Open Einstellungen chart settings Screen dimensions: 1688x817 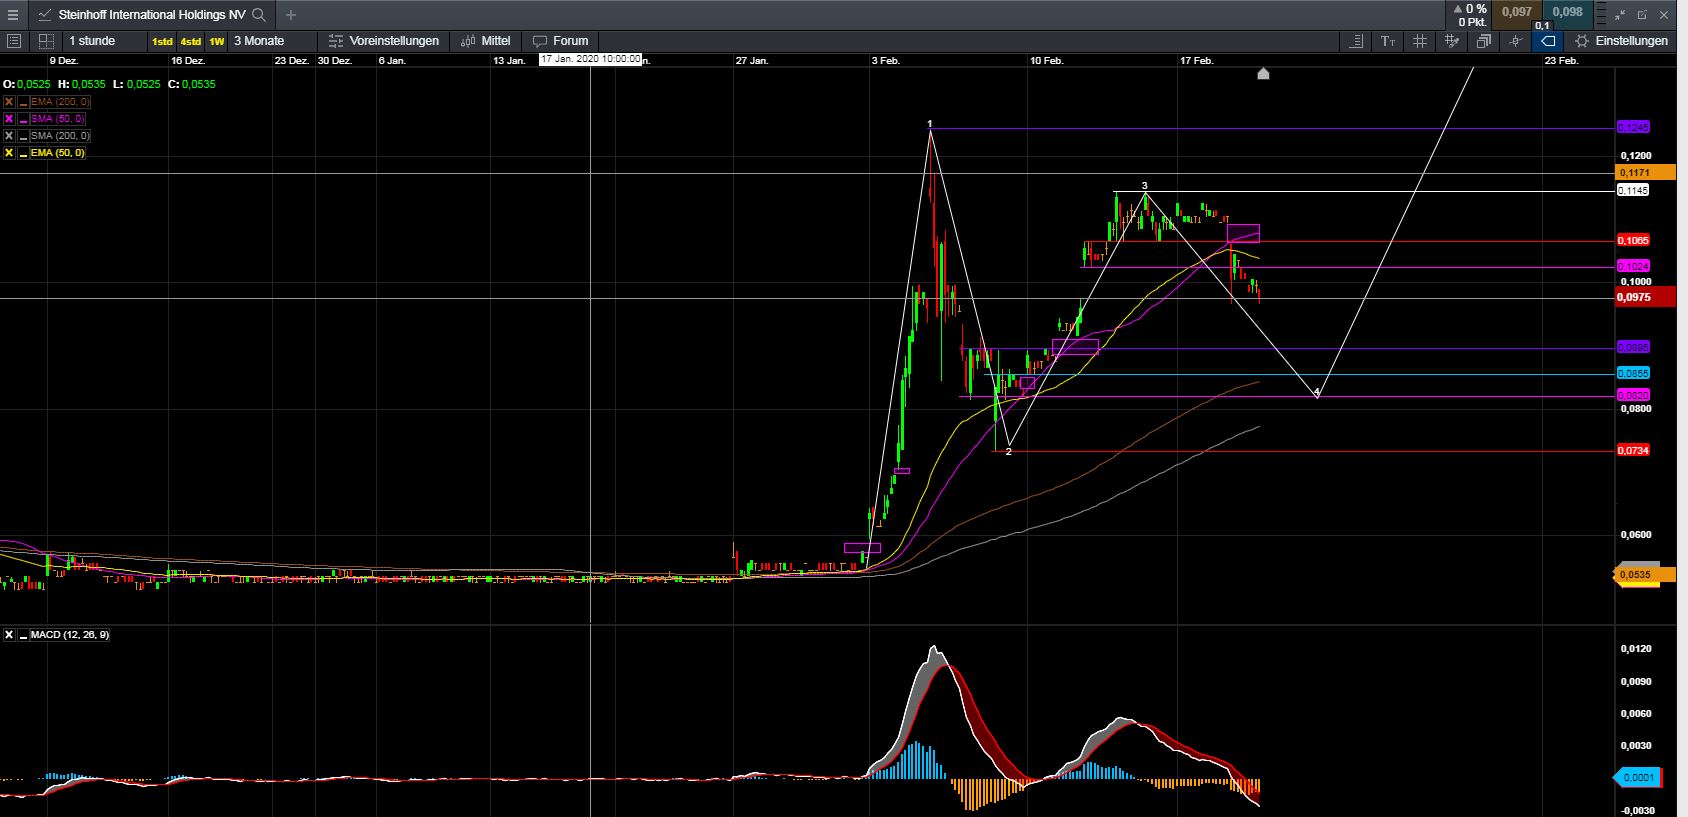pos(1621,41)
